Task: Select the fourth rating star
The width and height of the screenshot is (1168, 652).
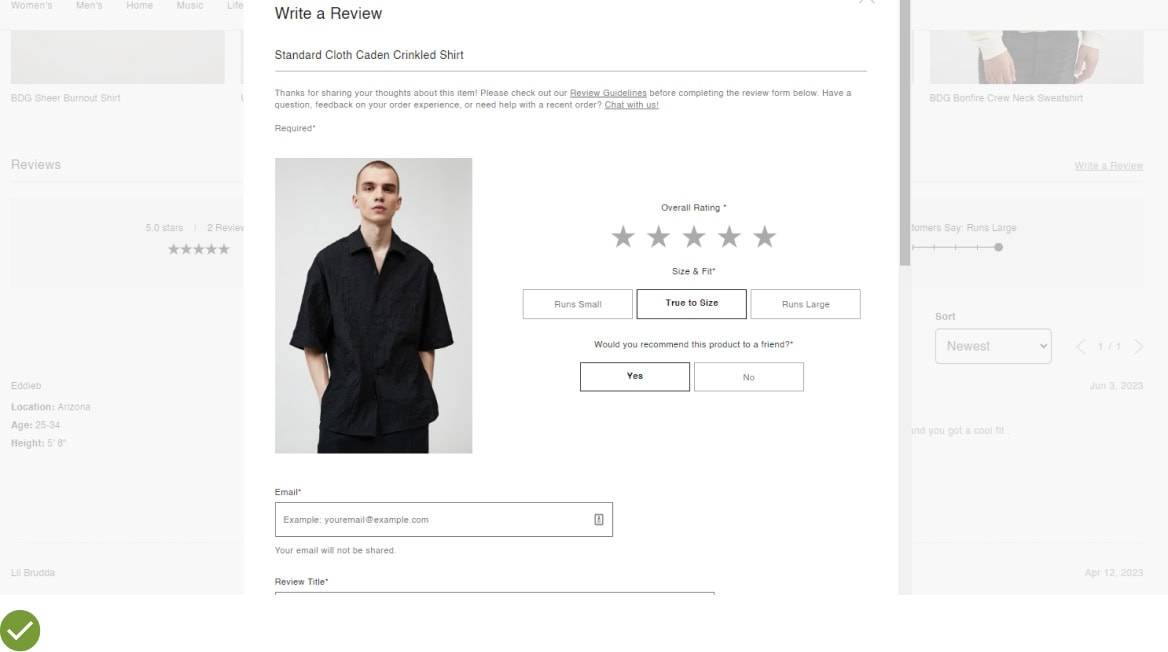Action: 729,237
